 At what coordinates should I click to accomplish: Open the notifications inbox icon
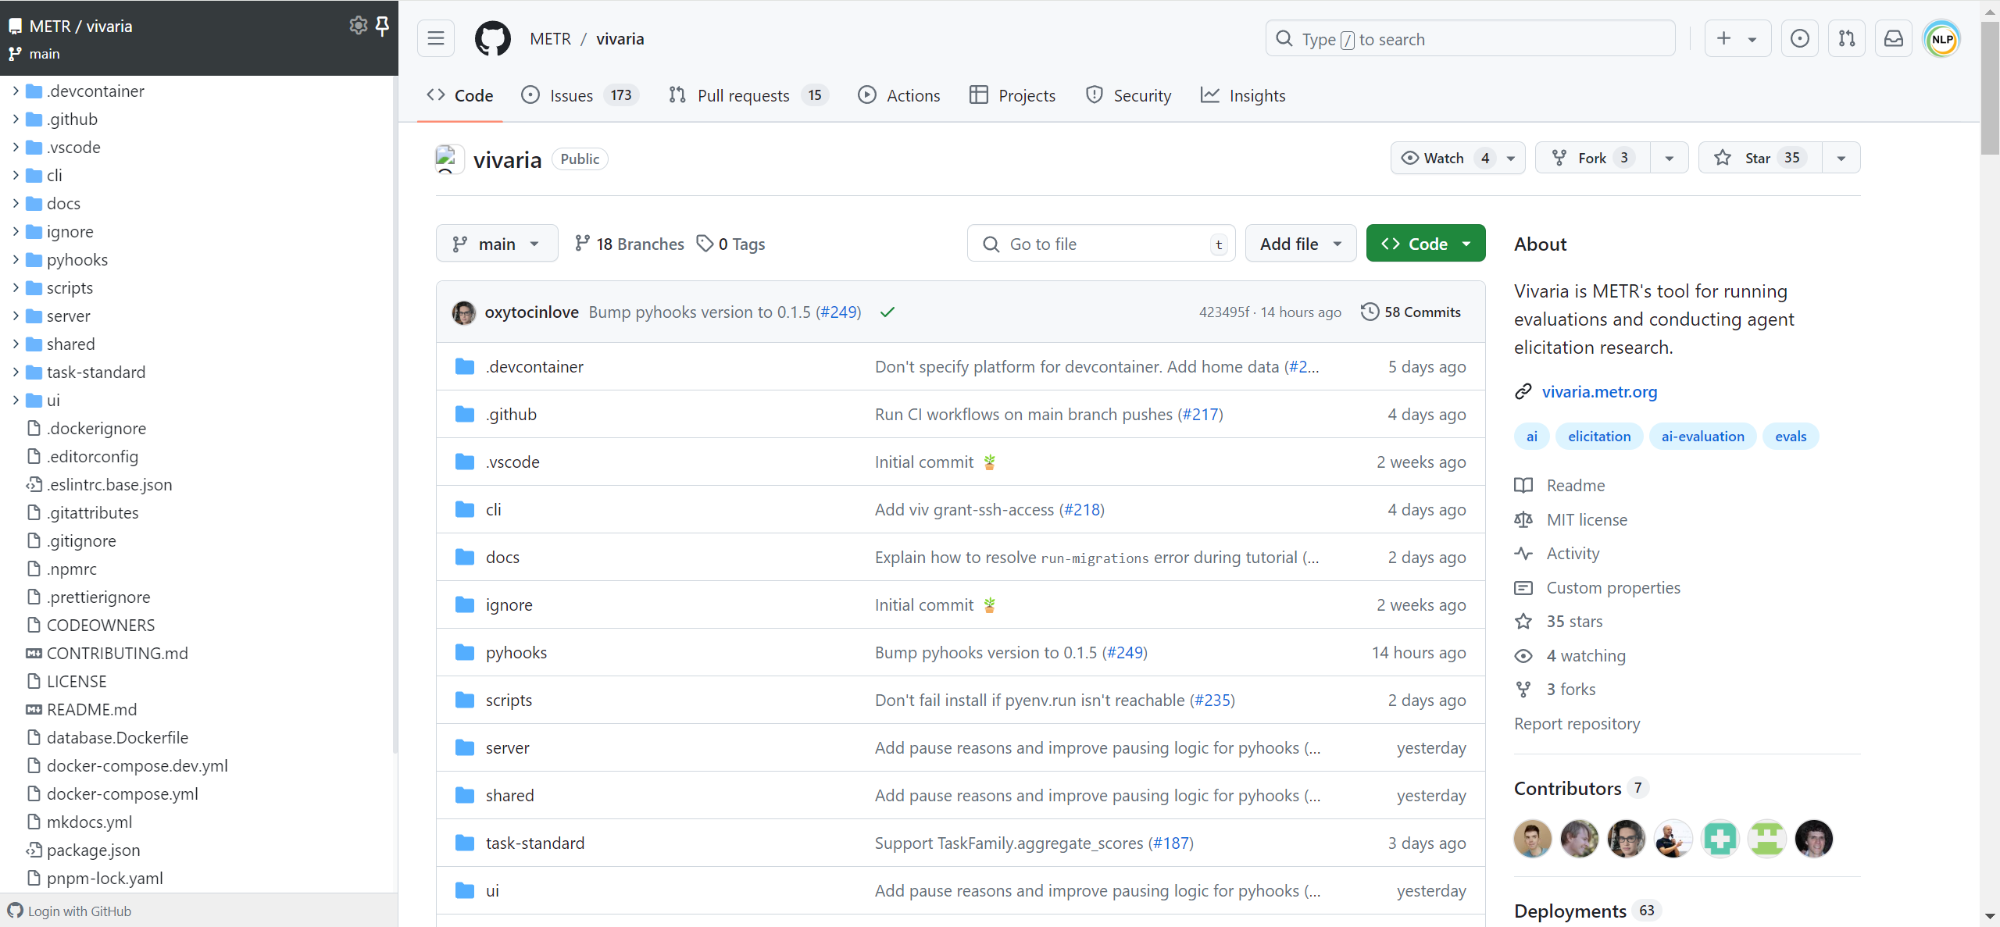[1893, 39]
